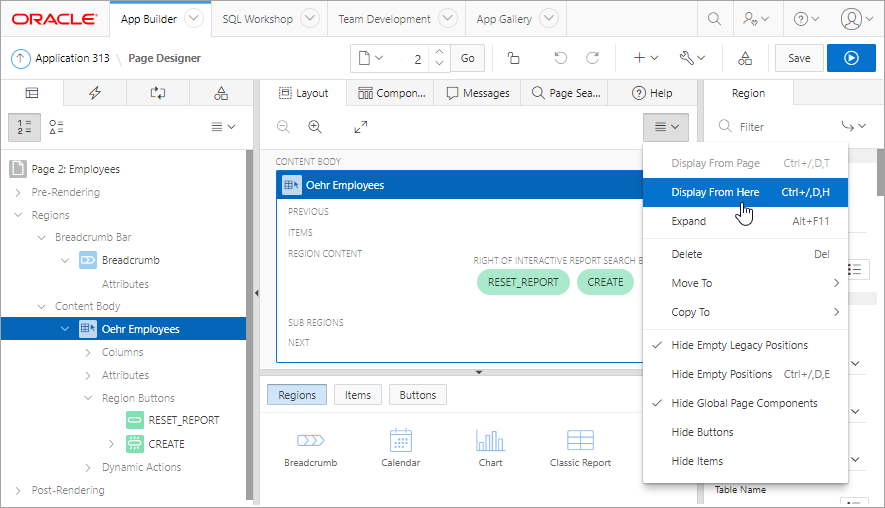The width and height of the screenshot is (885, 508).
Task: Select the RESET_REPORT button tree node
Action: [183, 421]
